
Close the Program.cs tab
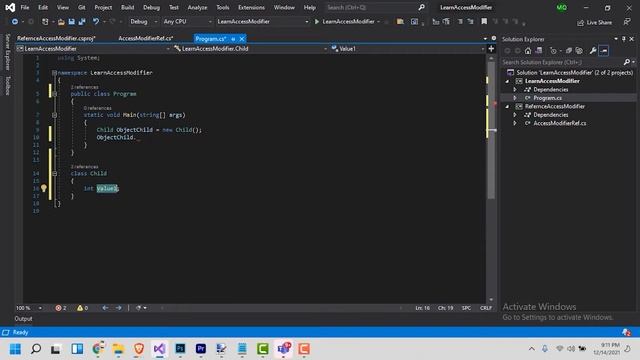pos(242,39)
